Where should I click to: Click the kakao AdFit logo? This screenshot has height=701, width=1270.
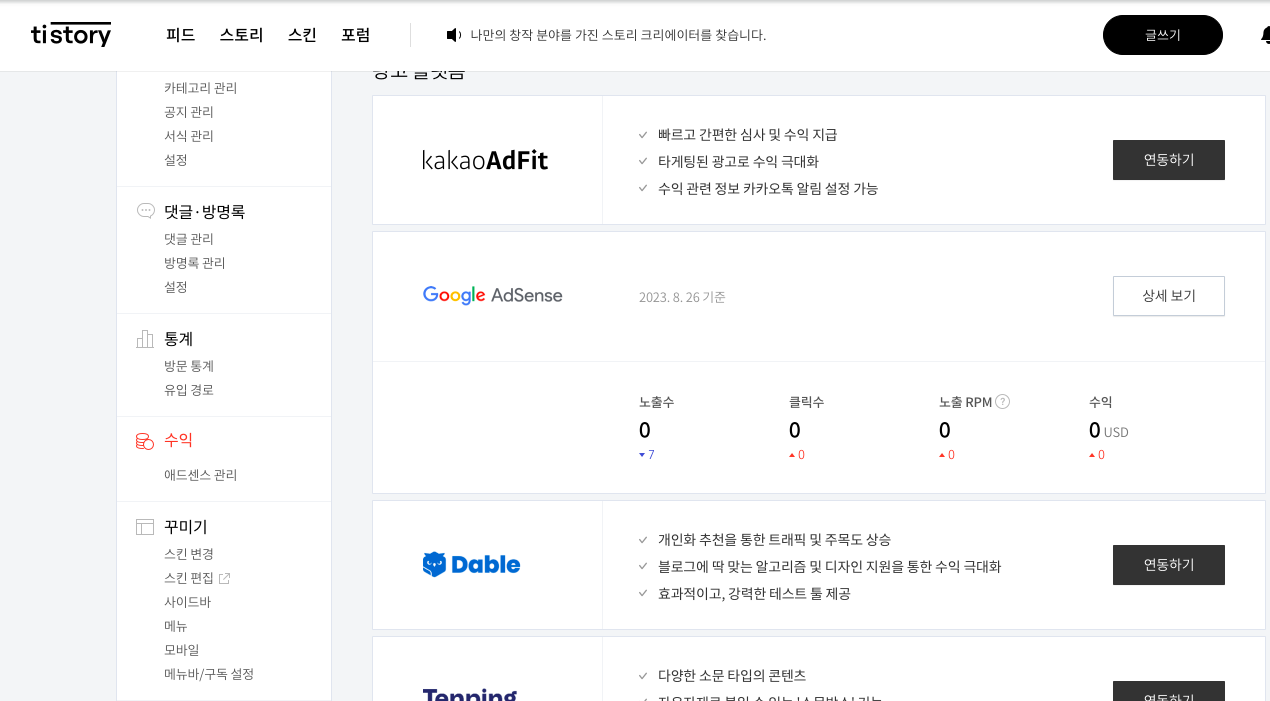[485, 160]
